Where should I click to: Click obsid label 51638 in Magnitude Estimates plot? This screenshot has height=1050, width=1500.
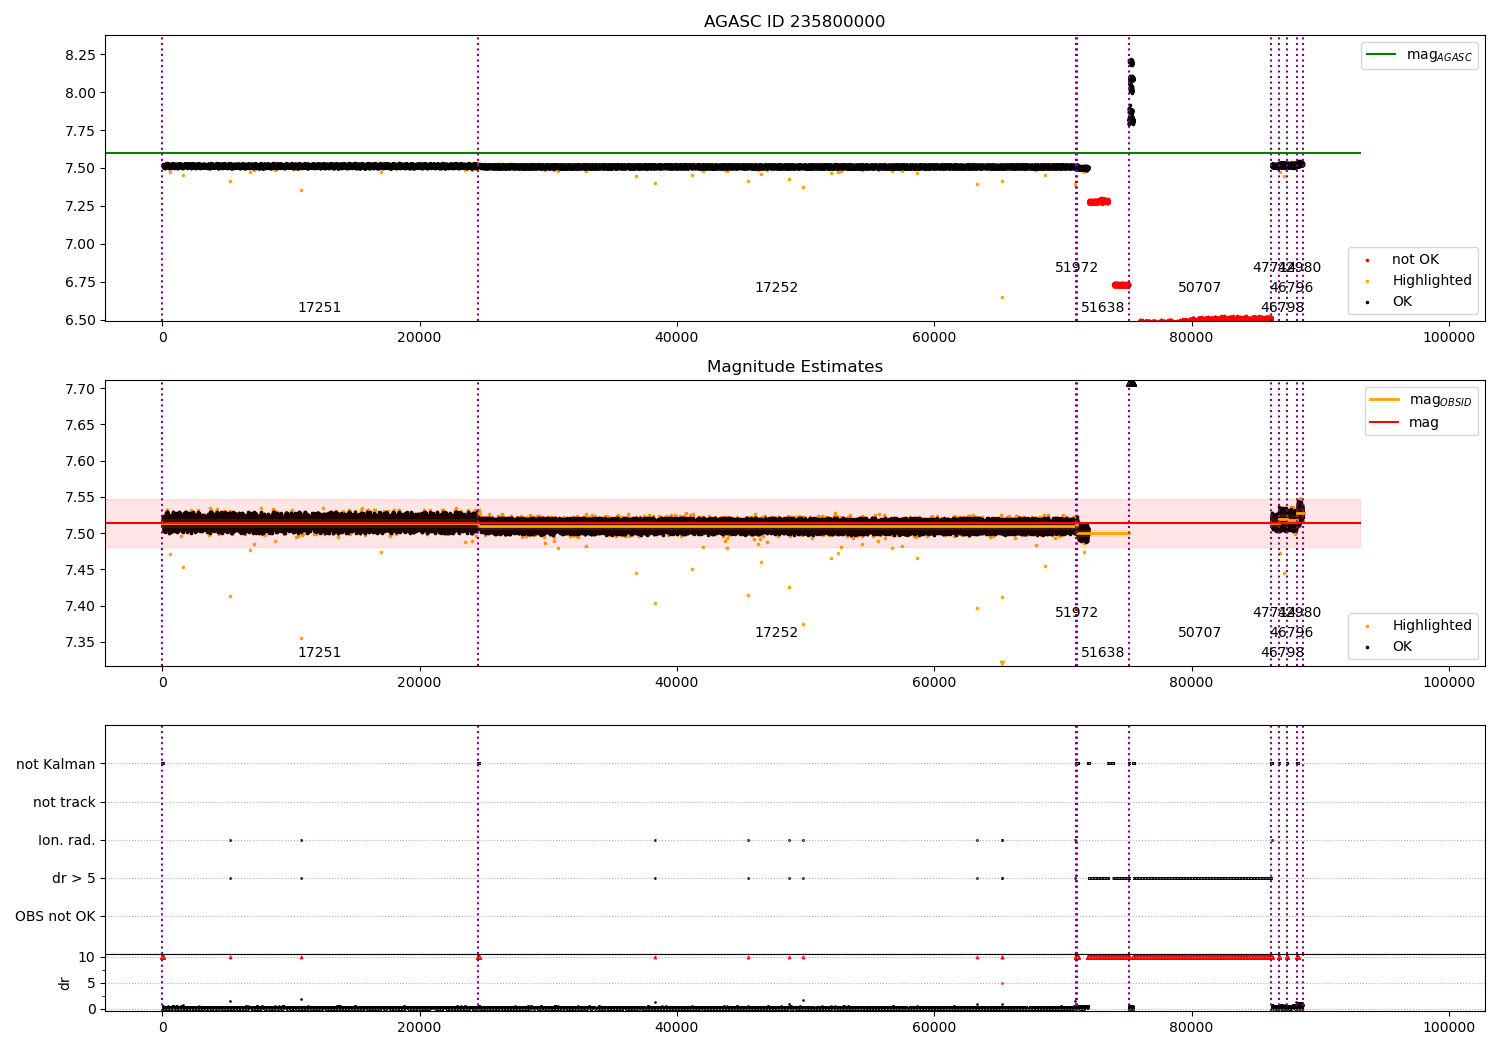point(1102,653)
